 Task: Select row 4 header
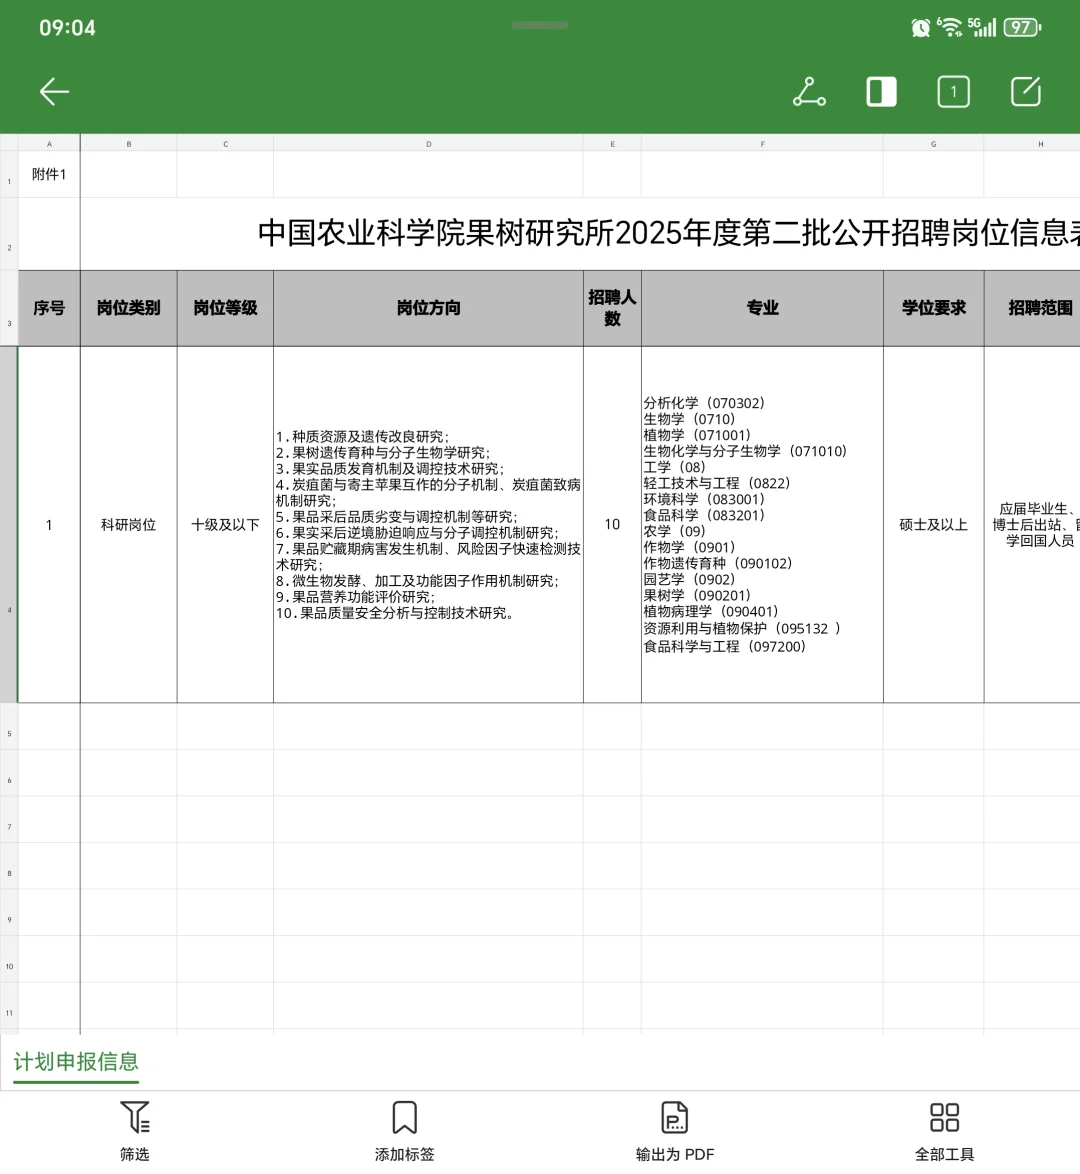coord(9,524)
